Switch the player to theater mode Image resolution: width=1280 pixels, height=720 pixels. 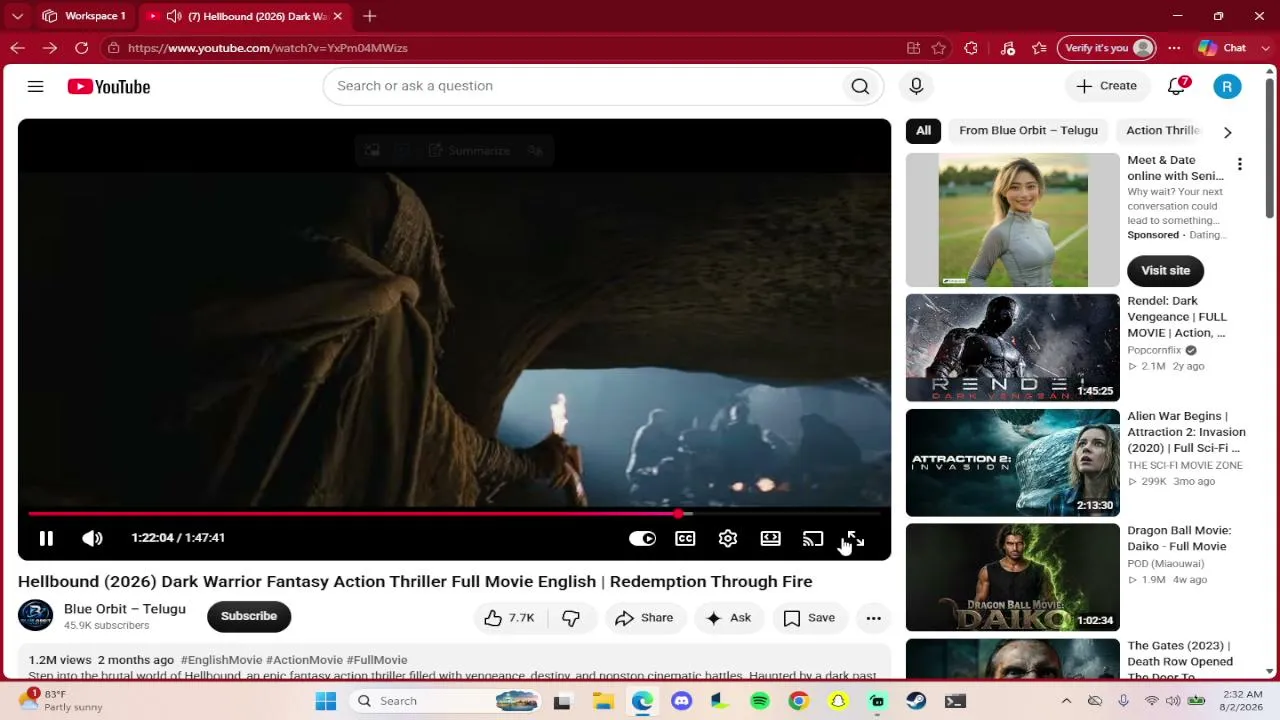770,539
